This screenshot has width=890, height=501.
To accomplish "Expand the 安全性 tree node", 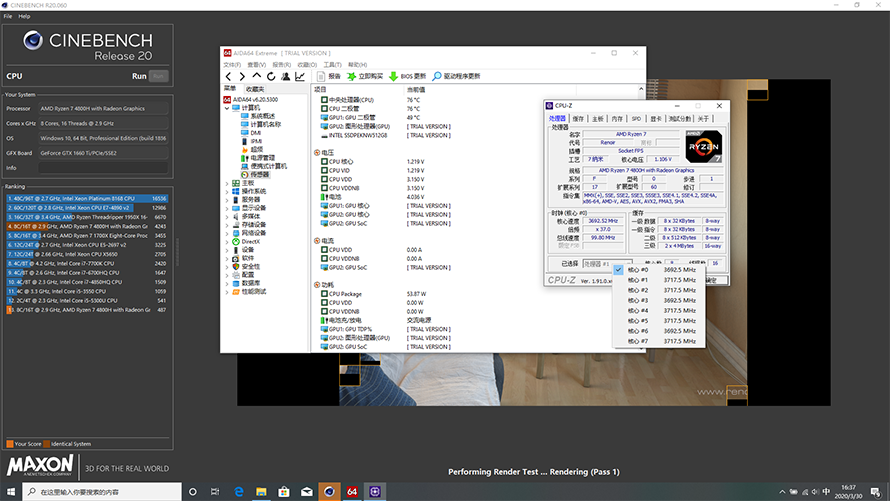I will click(227, 267).
